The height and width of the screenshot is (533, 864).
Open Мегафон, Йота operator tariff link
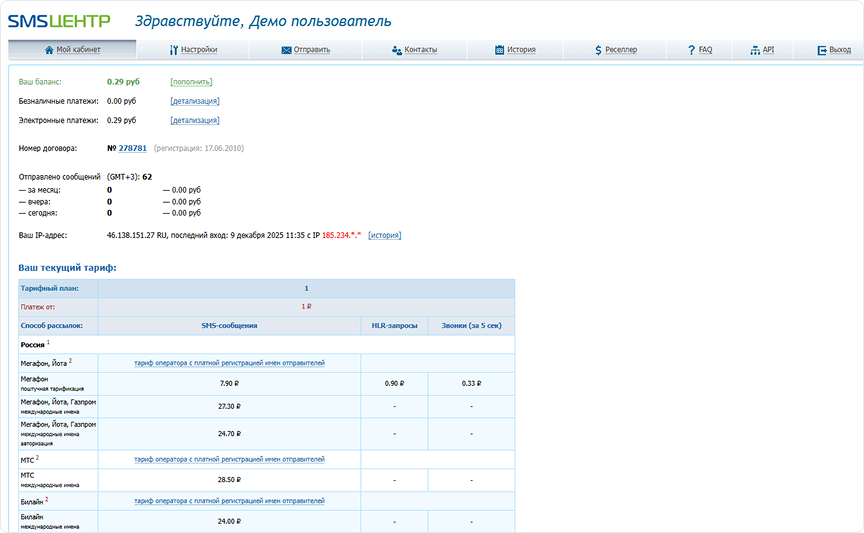(x=229, y=363)
